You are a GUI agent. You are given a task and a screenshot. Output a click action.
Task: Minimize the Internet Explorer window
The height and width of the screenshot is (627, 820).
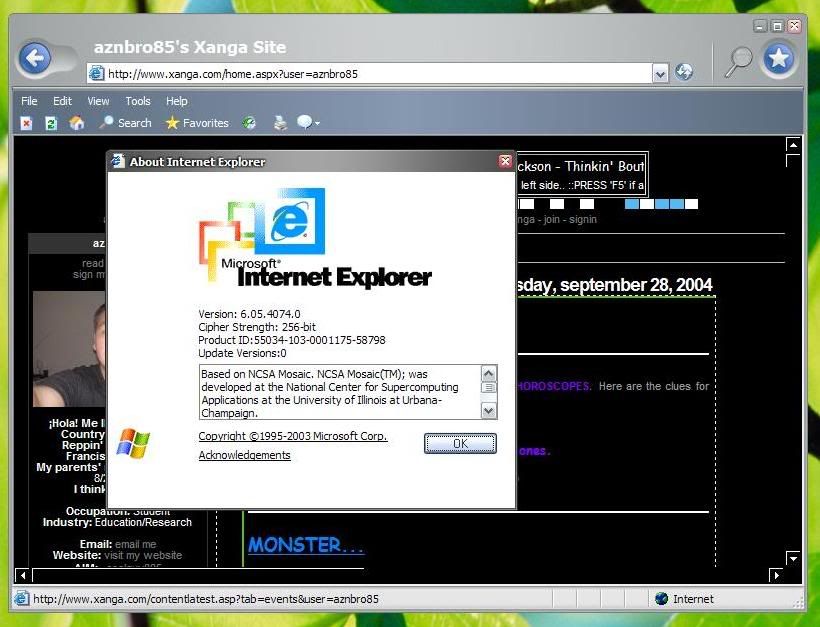coord(761,26)
